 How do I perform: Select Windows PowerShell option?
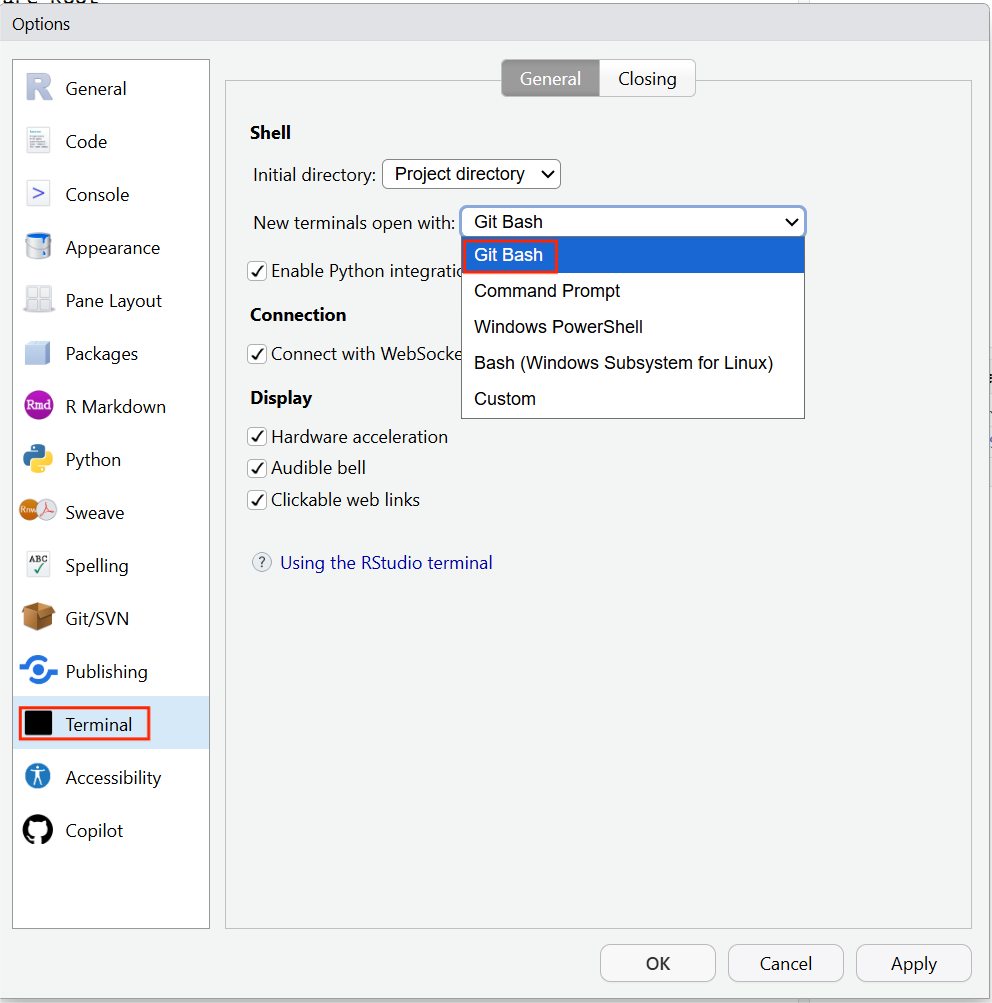pos(633,327)
